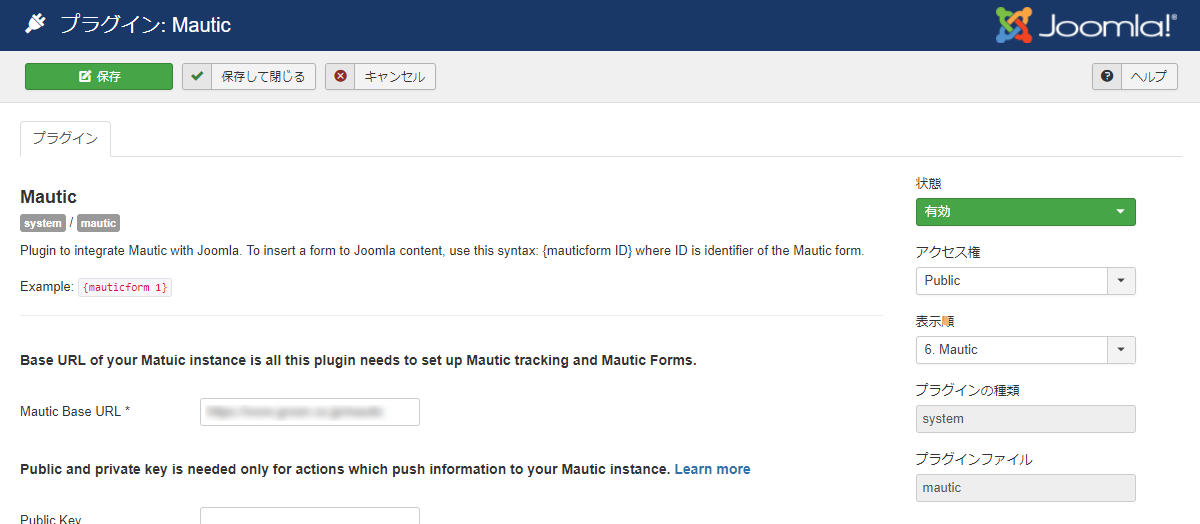
Task: Cancel editing with キャンセル button
Action: (380, 76)
